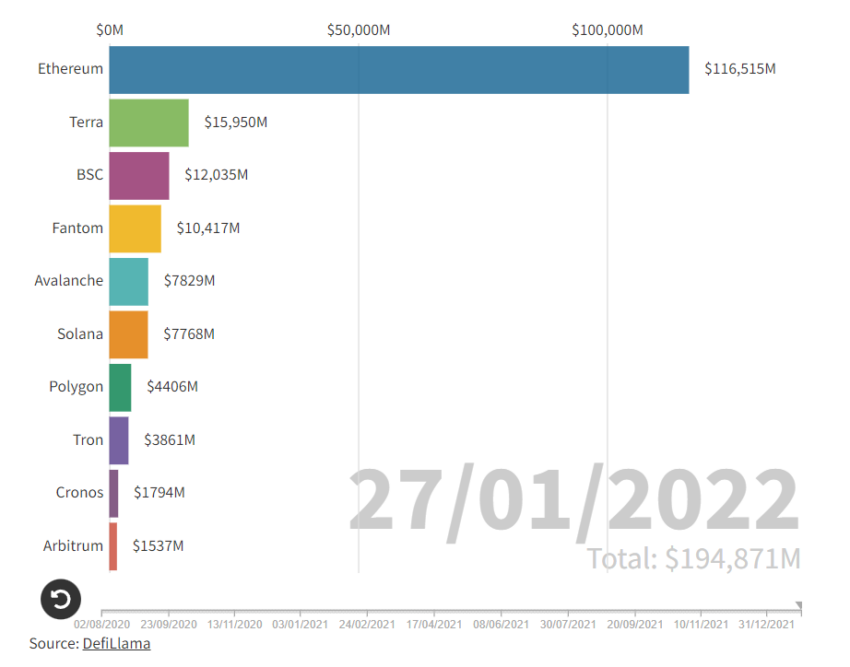Viewport: 850px width, 667px height.
Task: Set timeline to 24/02/2021
Action: pyautogui.click(x=367, y=624)
